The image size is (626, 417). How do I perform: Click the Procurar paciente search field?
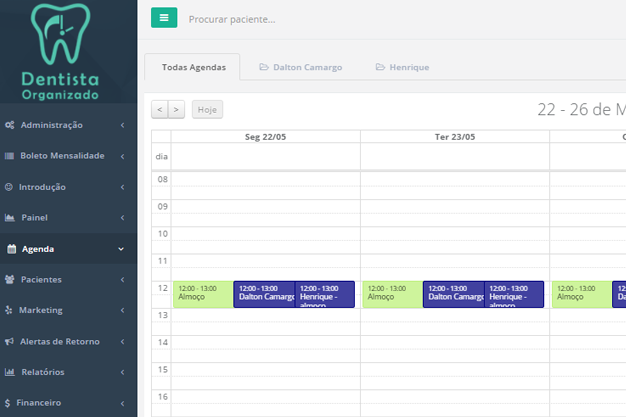[x=300, y=19]
